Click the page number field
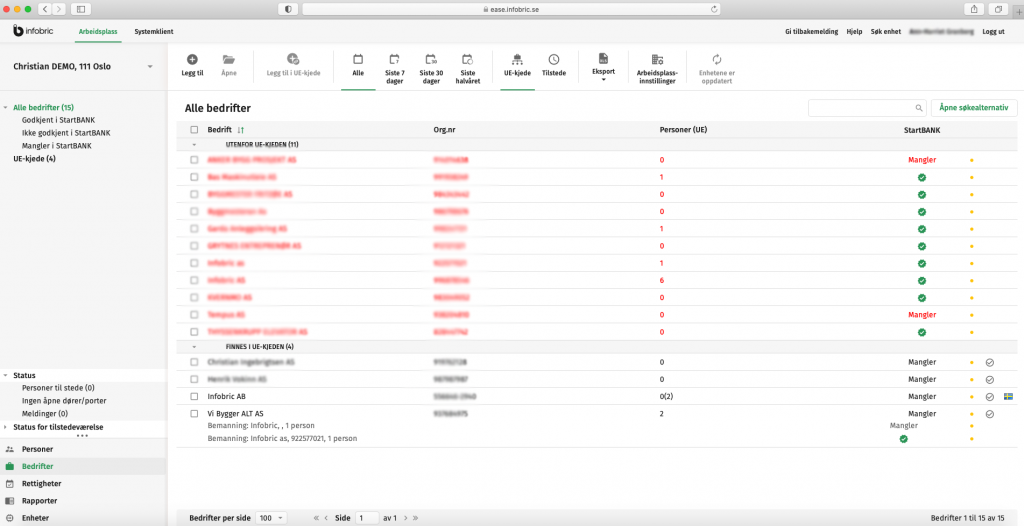 [x=367, y=518]
